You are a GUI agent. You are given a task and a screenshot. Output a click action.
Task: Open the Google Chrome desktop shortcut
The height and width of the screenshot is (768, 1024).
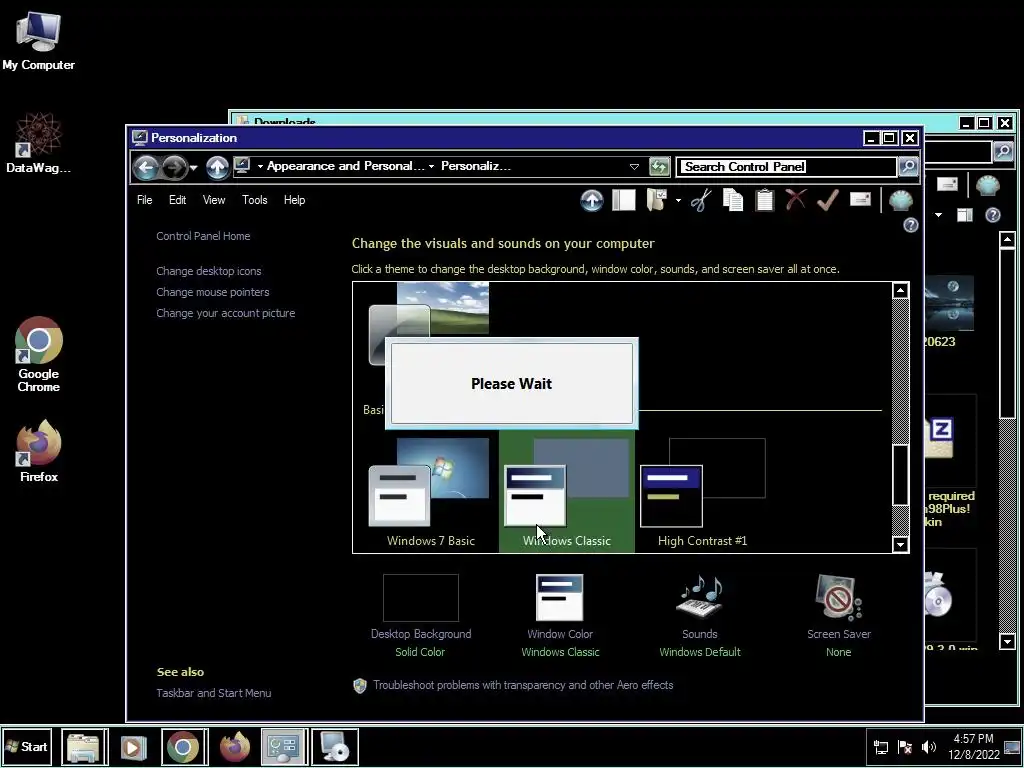[x=39, y=355]
